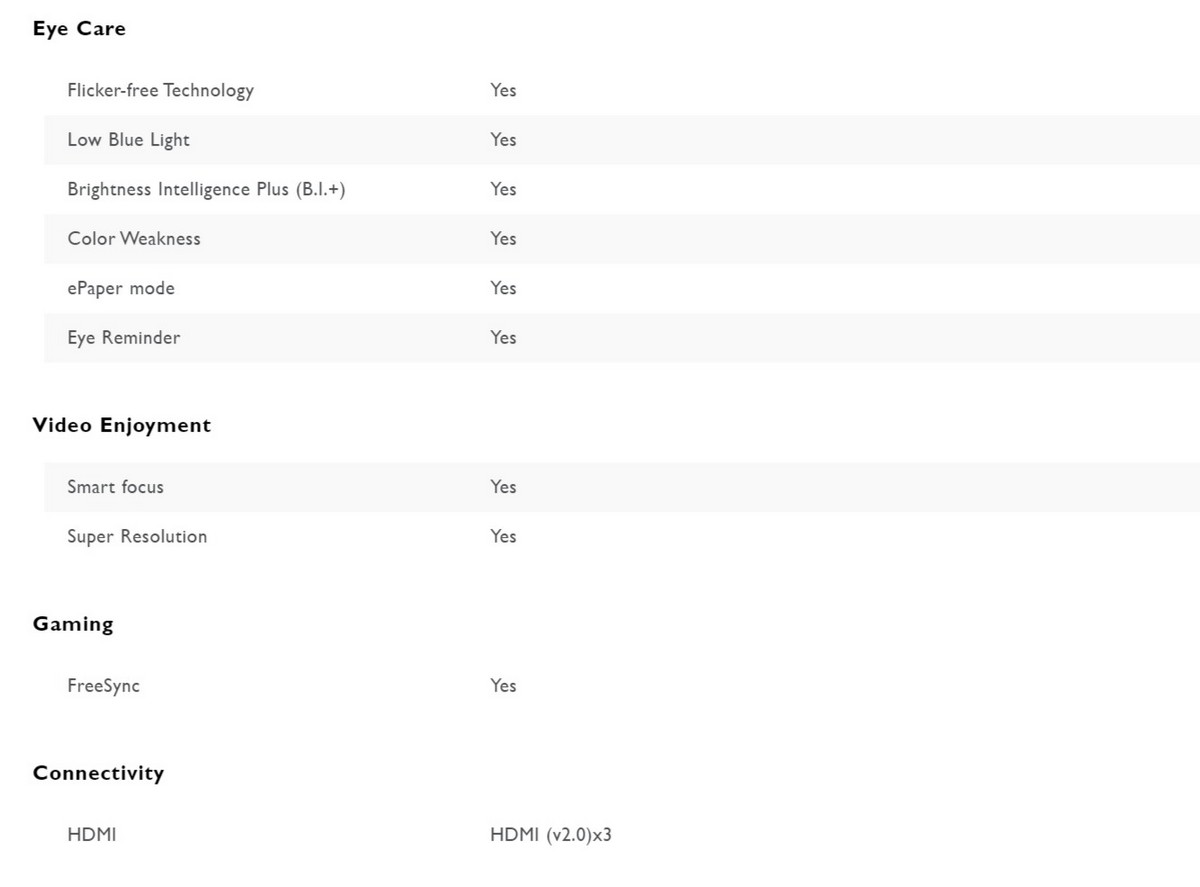Select the HDMI (v2.0)x3 value
This screenshot has width=1200, height=887.
(550, 834)
